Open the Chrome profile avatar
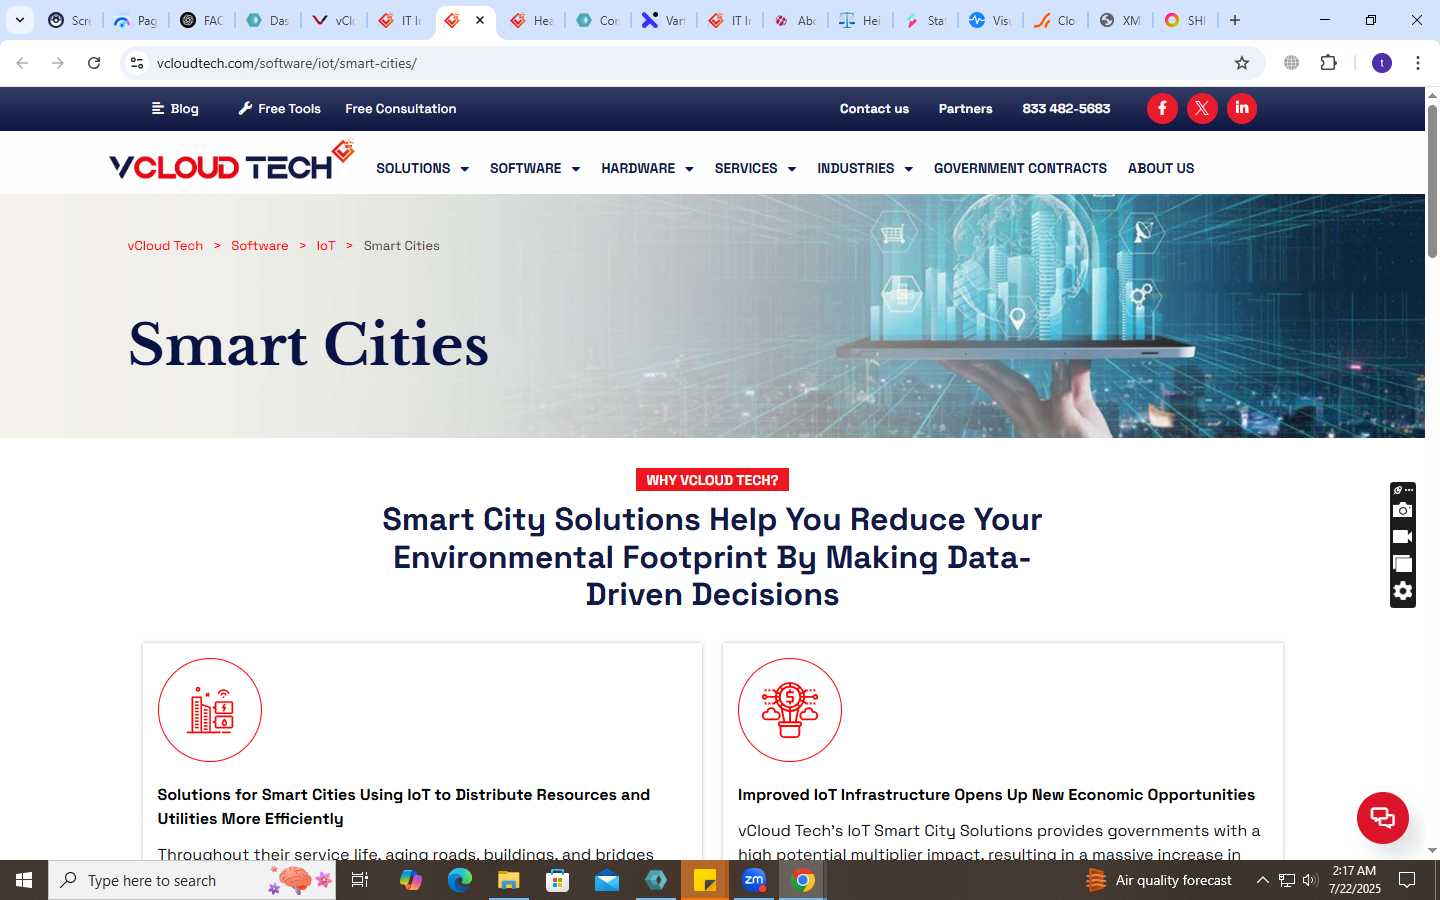This screenshot has height=900, width=1440. [x=1382, y=63]
